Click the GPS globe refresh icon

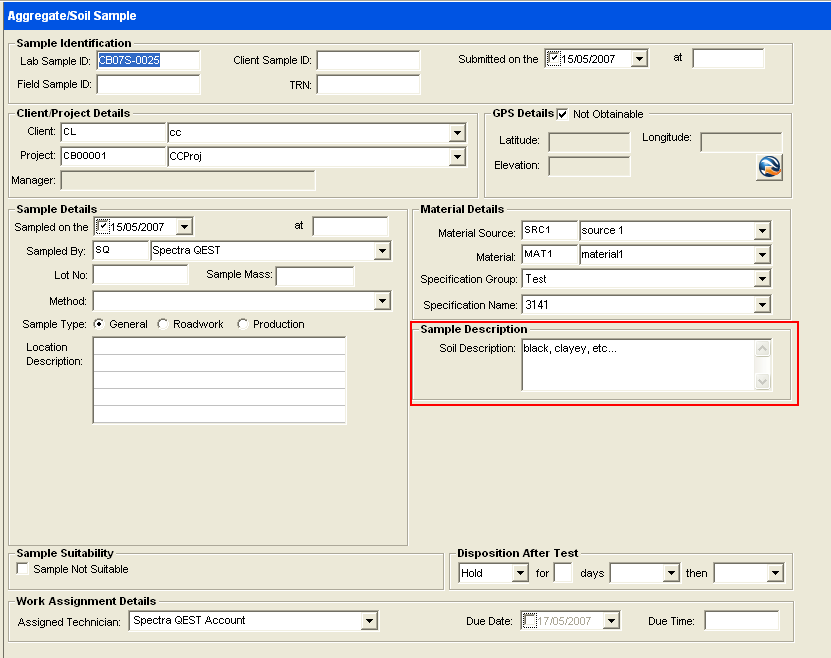[x=768, y=168]
